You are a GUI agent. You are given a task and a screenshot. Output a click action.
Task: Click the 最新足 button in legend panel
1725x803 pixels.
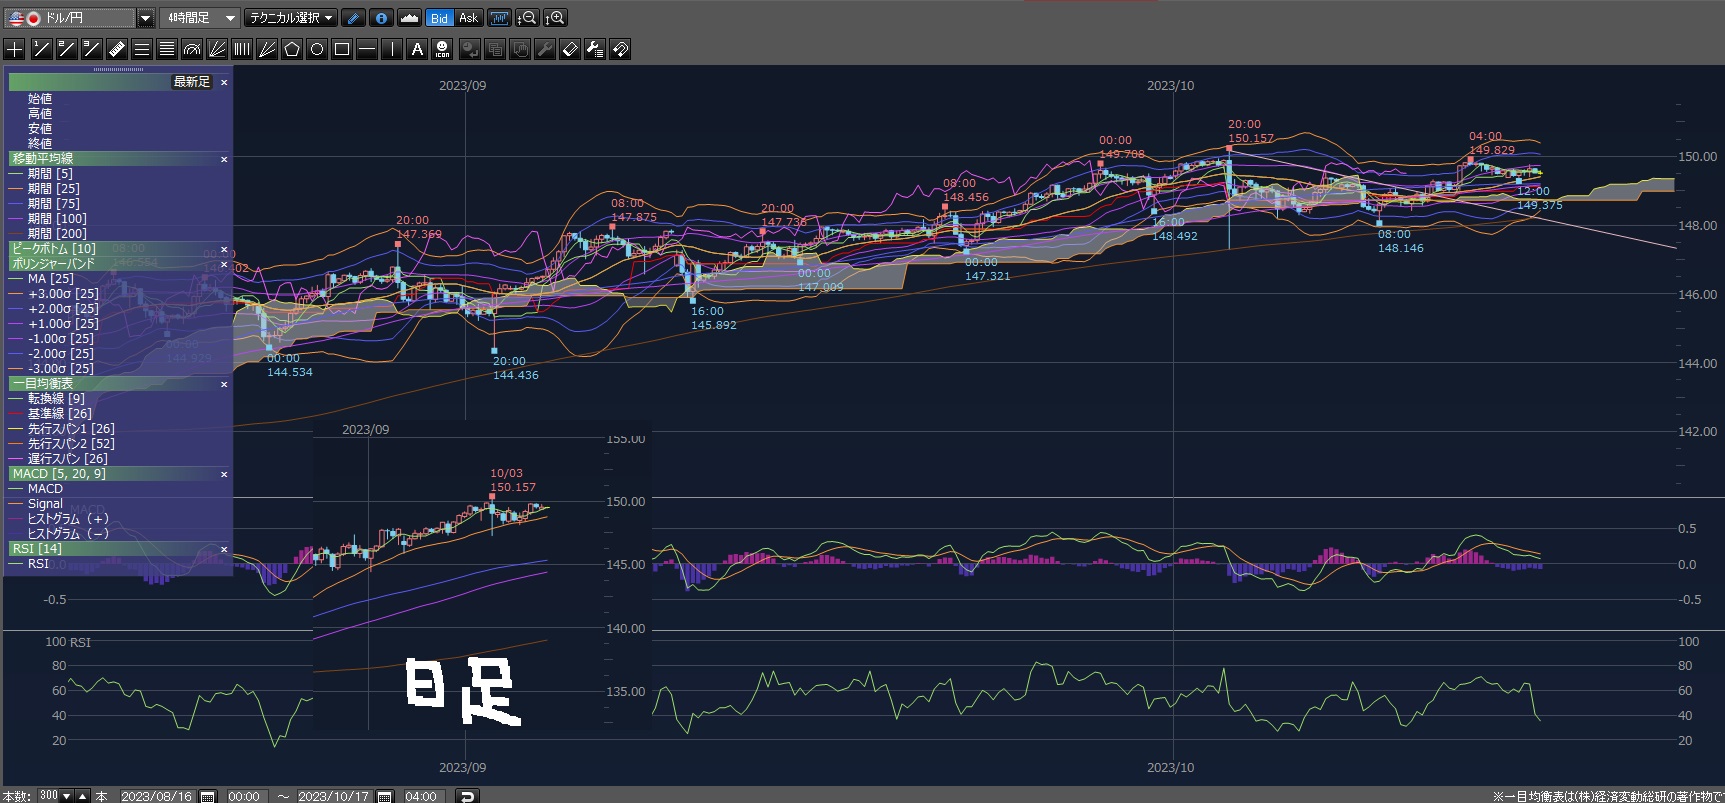(x=191, y=82)
